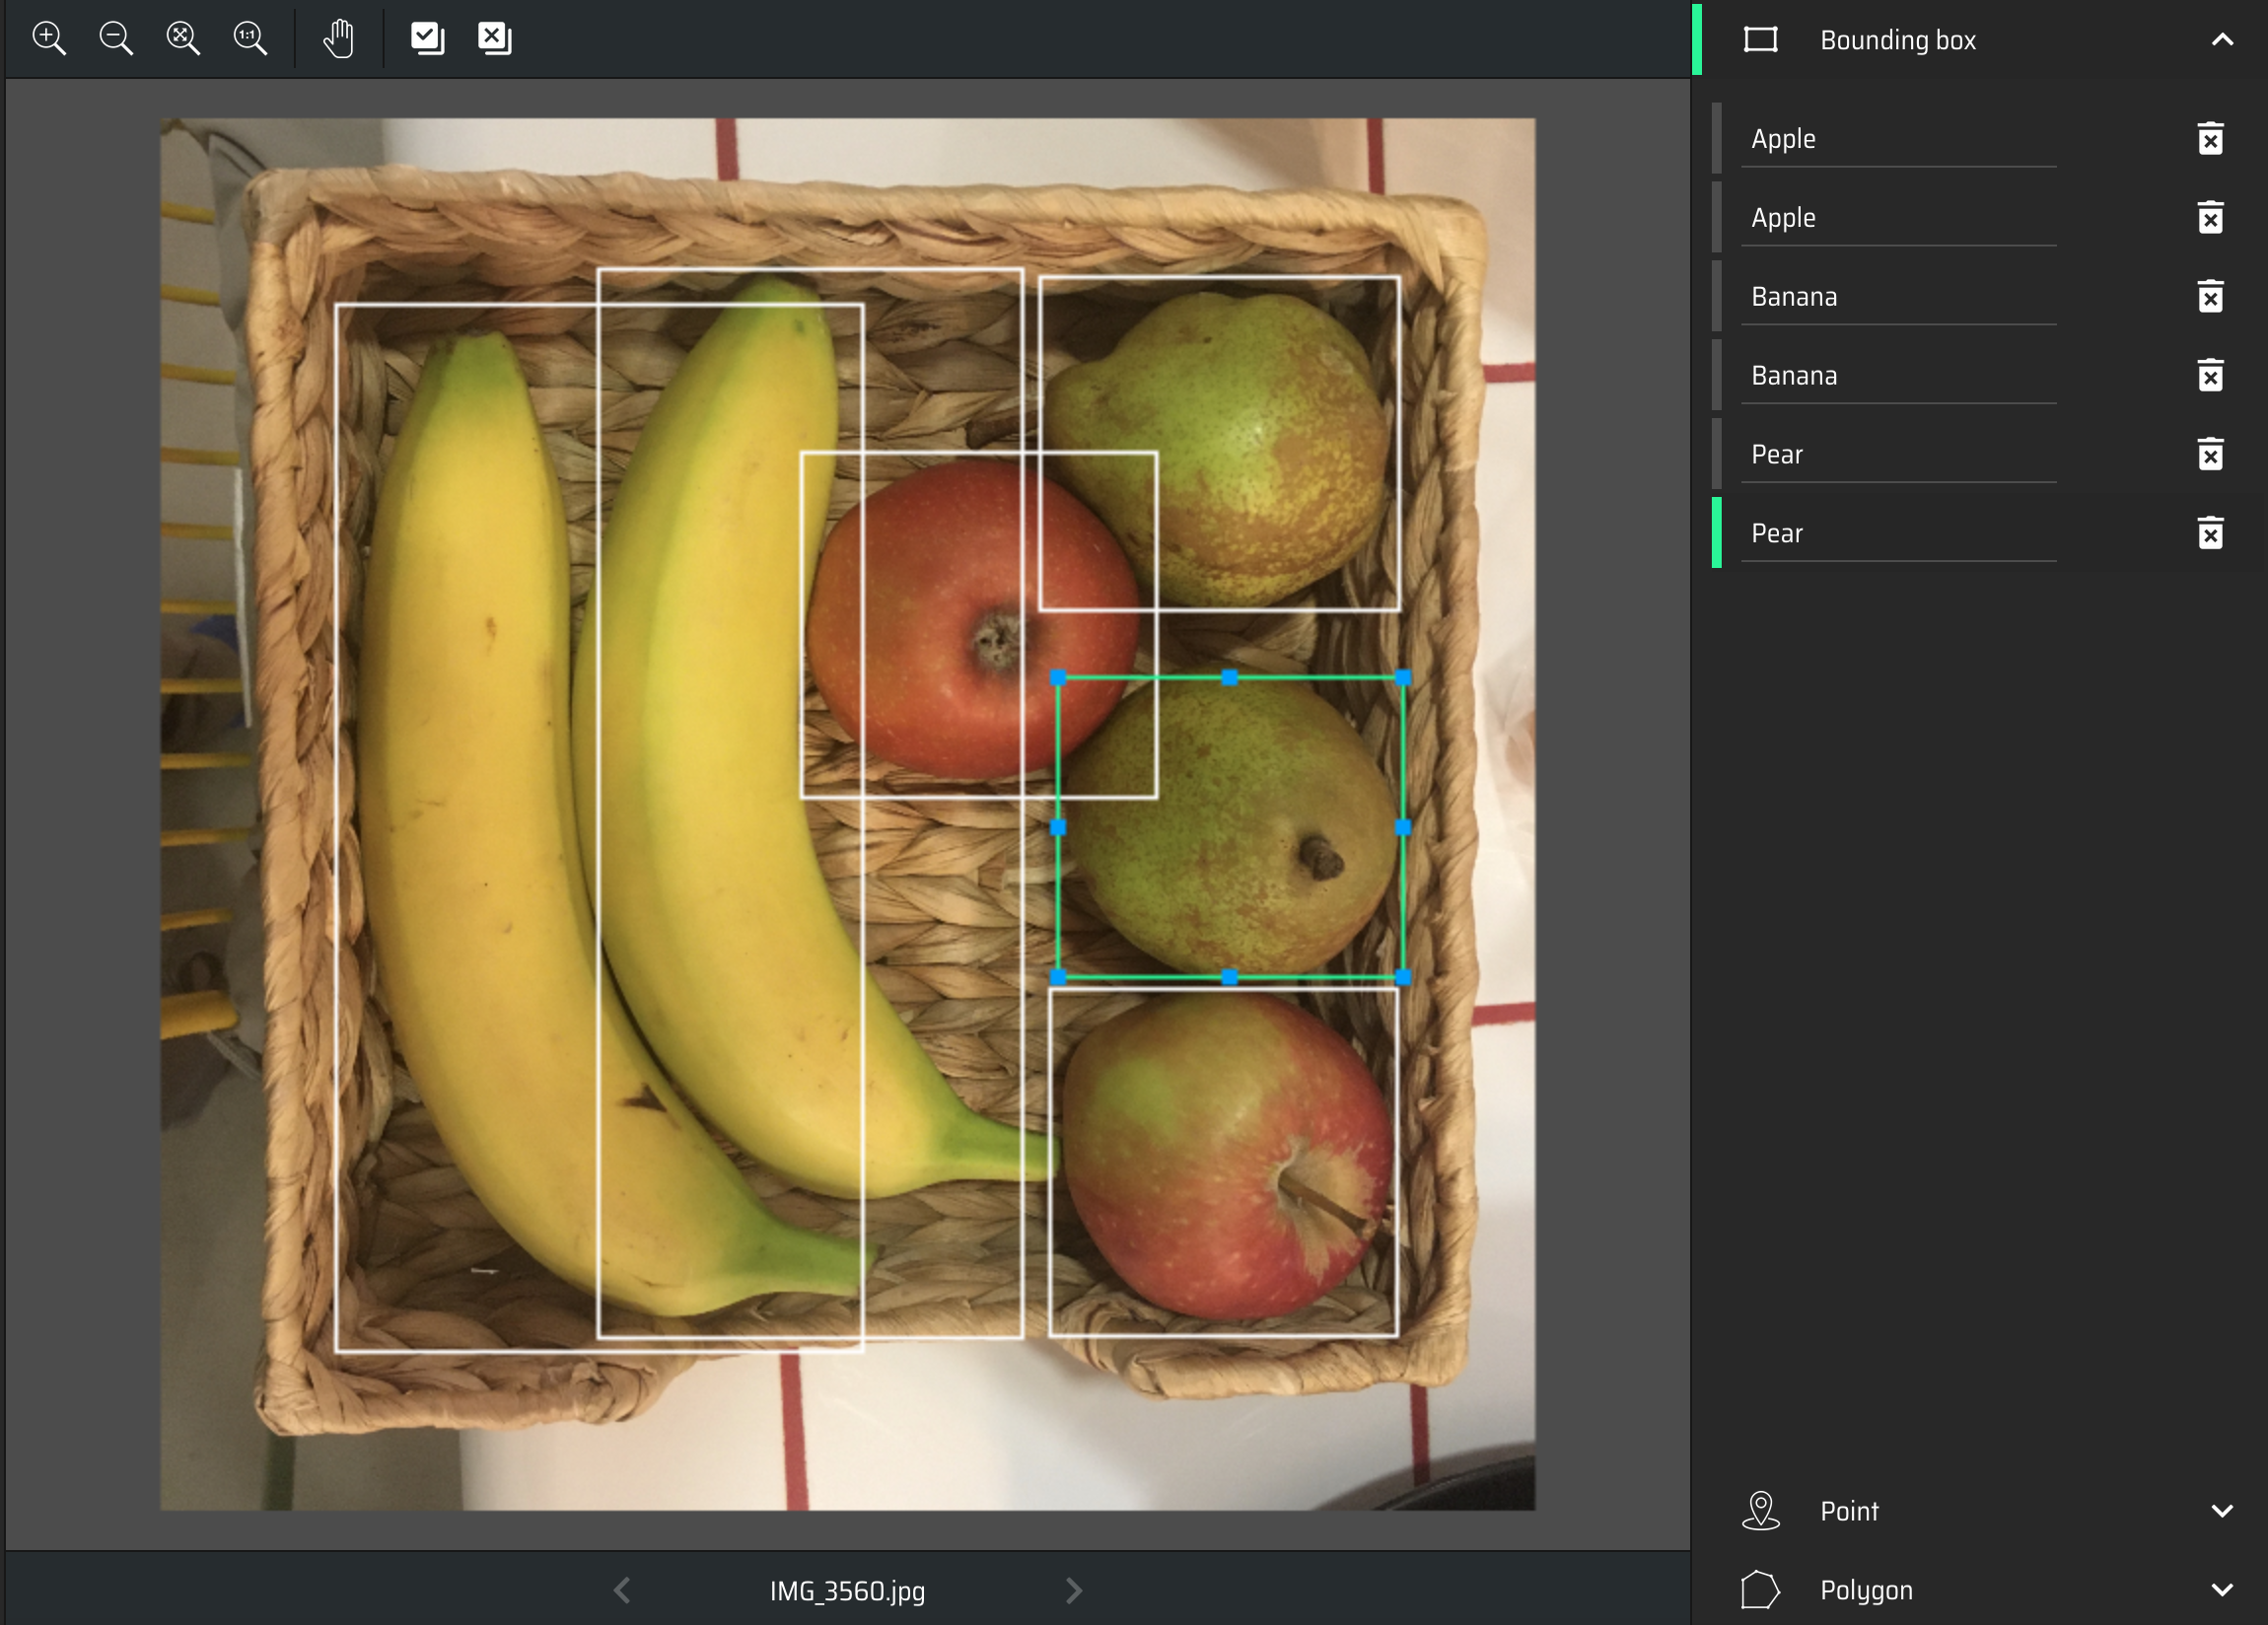
Task: Delete the first Banana annotation
Action: click(2210, 297)
